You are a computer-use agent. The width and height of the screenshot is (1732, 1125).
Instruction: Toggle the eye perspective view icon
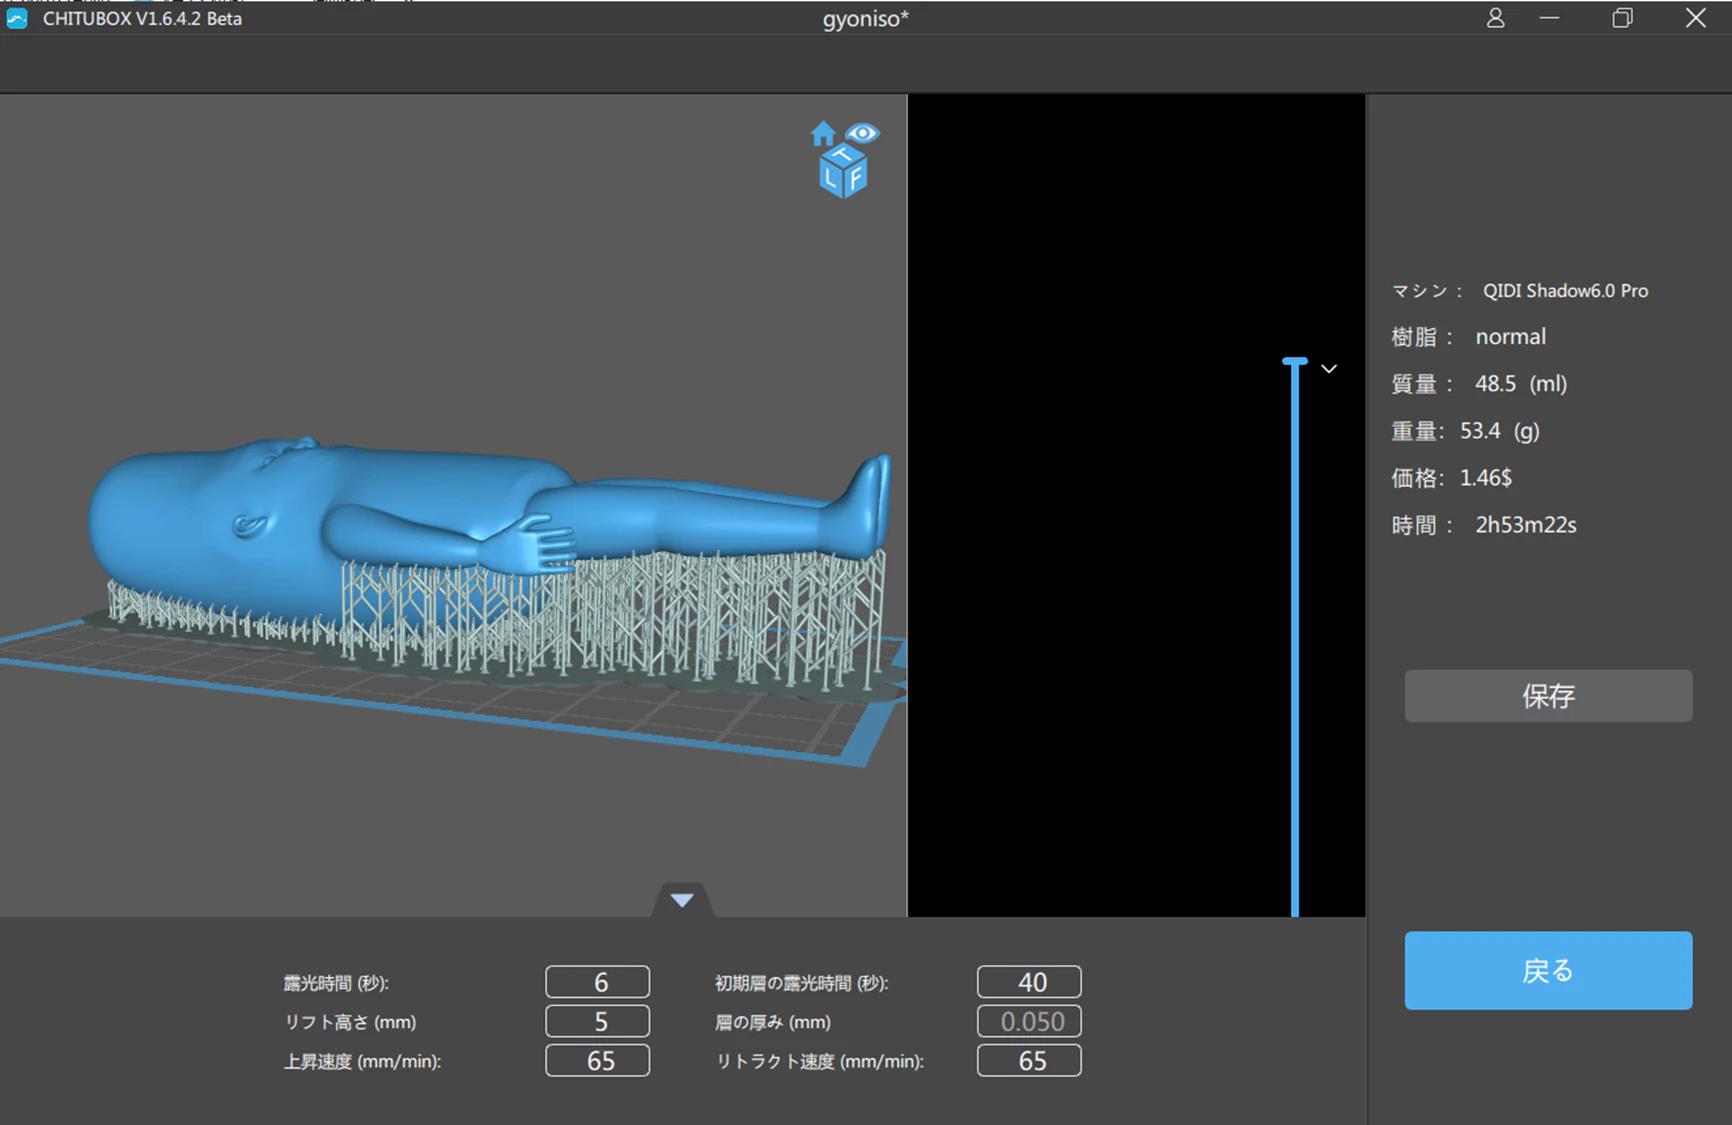tap(862, 133)
